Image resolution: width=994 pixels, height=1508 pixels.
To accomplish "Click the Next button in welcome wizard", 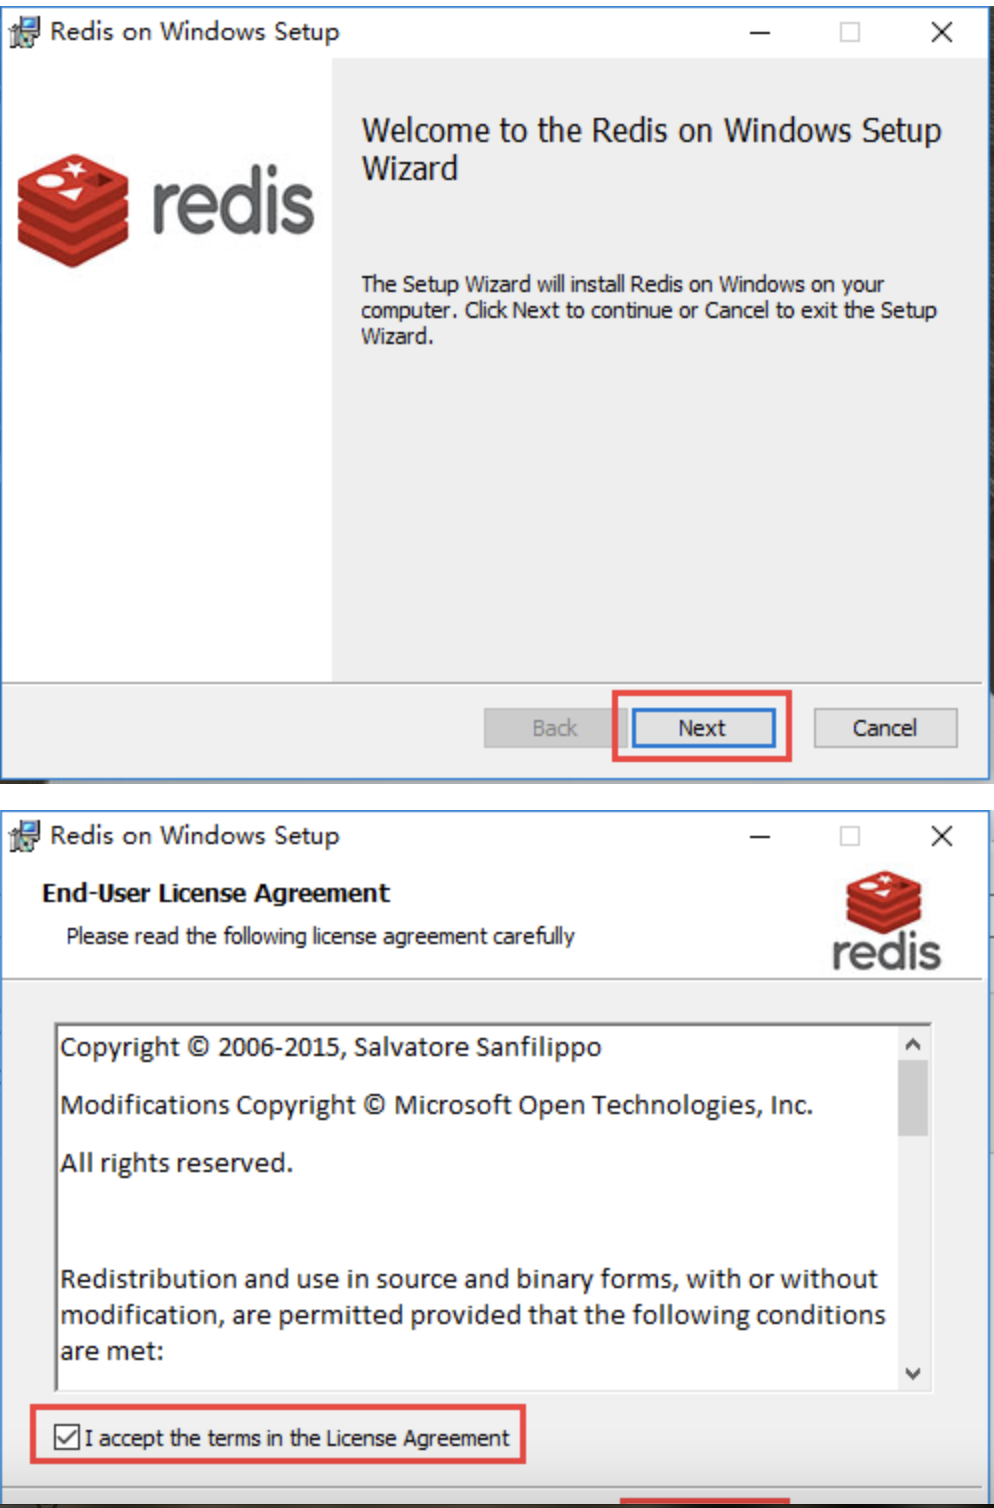I will (703, 728).
